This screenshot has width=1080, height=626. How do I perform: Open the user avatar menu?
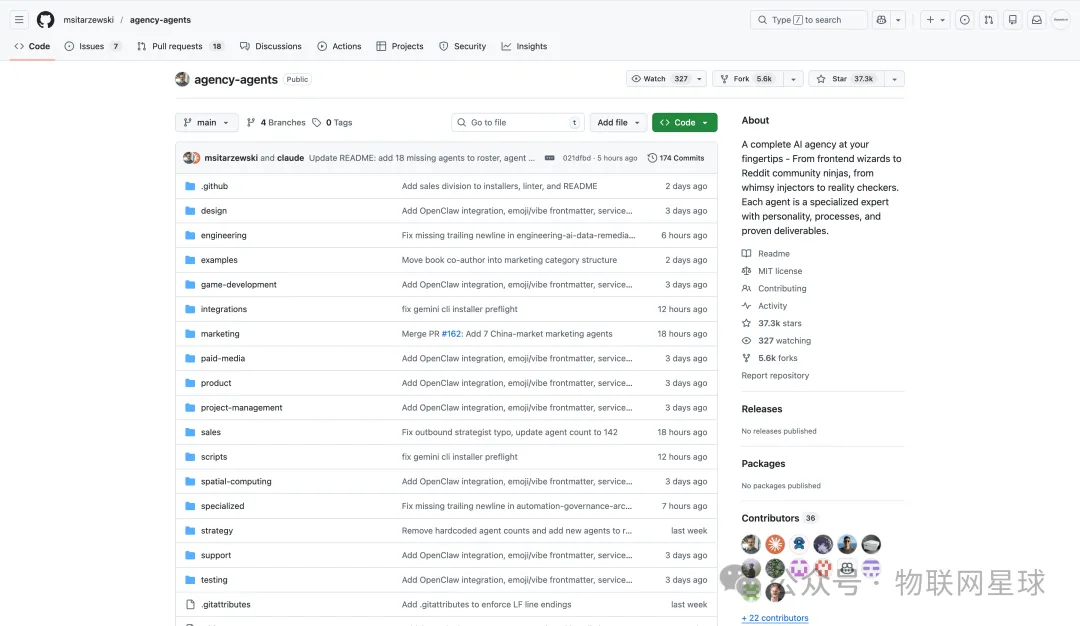pyautogui.click(x=1061, y=20)
